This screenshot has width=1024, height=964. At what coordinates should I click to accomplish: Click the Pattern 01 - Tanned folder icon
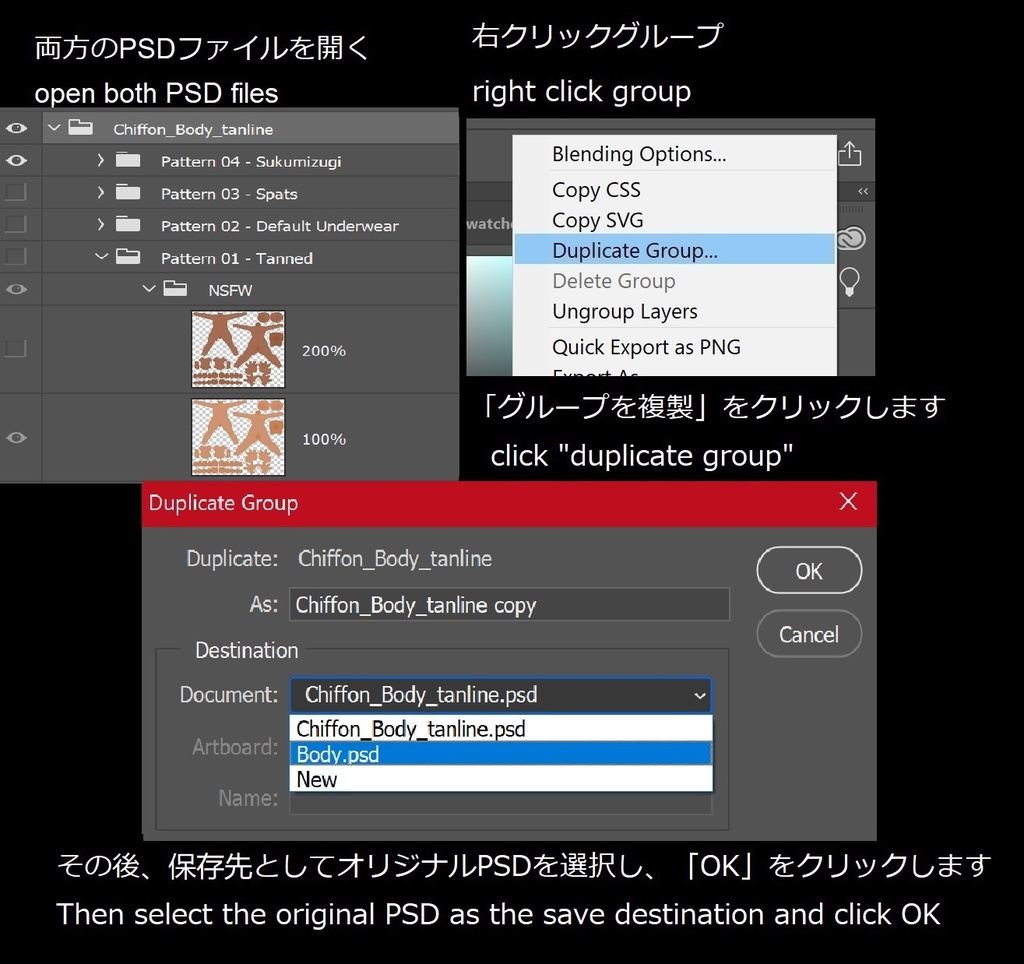point(127,257)
